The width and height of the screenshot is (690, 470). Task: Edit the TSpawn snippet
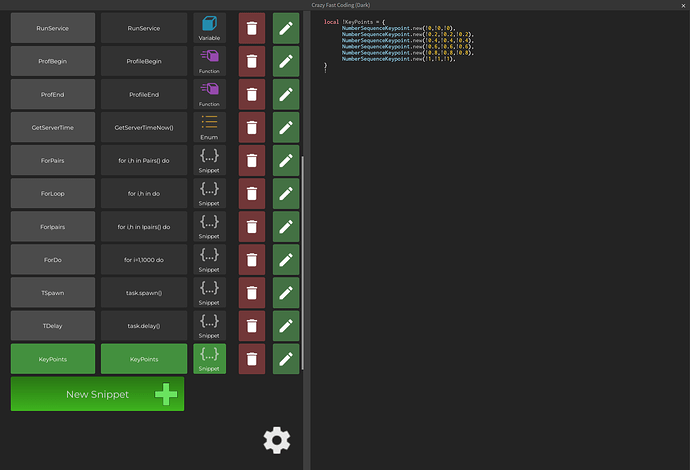(x=286, y=293)
